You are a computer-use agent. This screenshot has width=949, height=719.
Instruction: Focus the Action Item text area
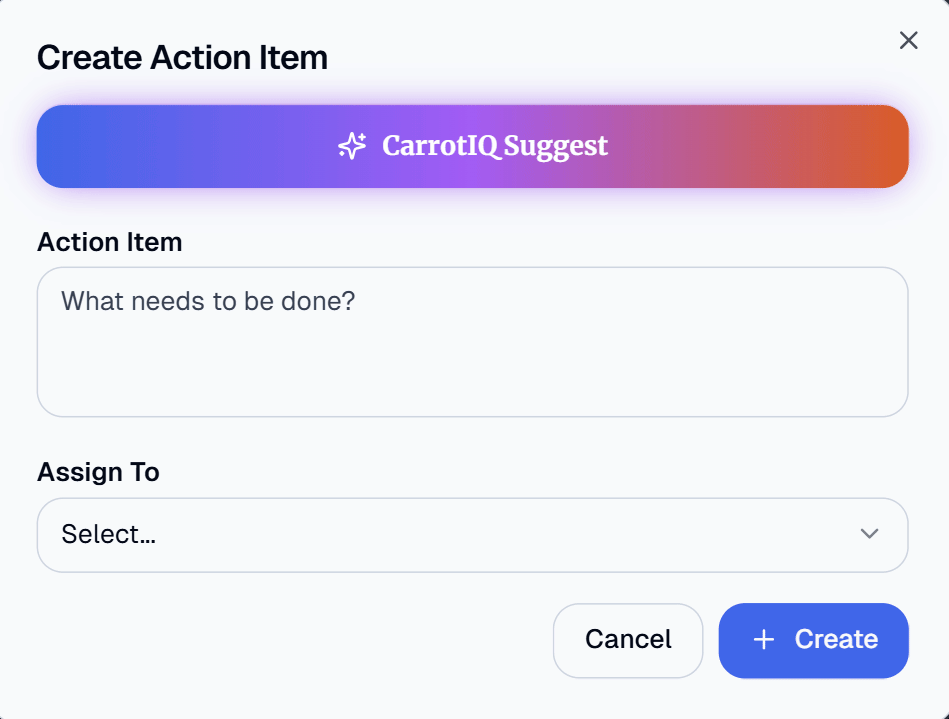(472, 342)
